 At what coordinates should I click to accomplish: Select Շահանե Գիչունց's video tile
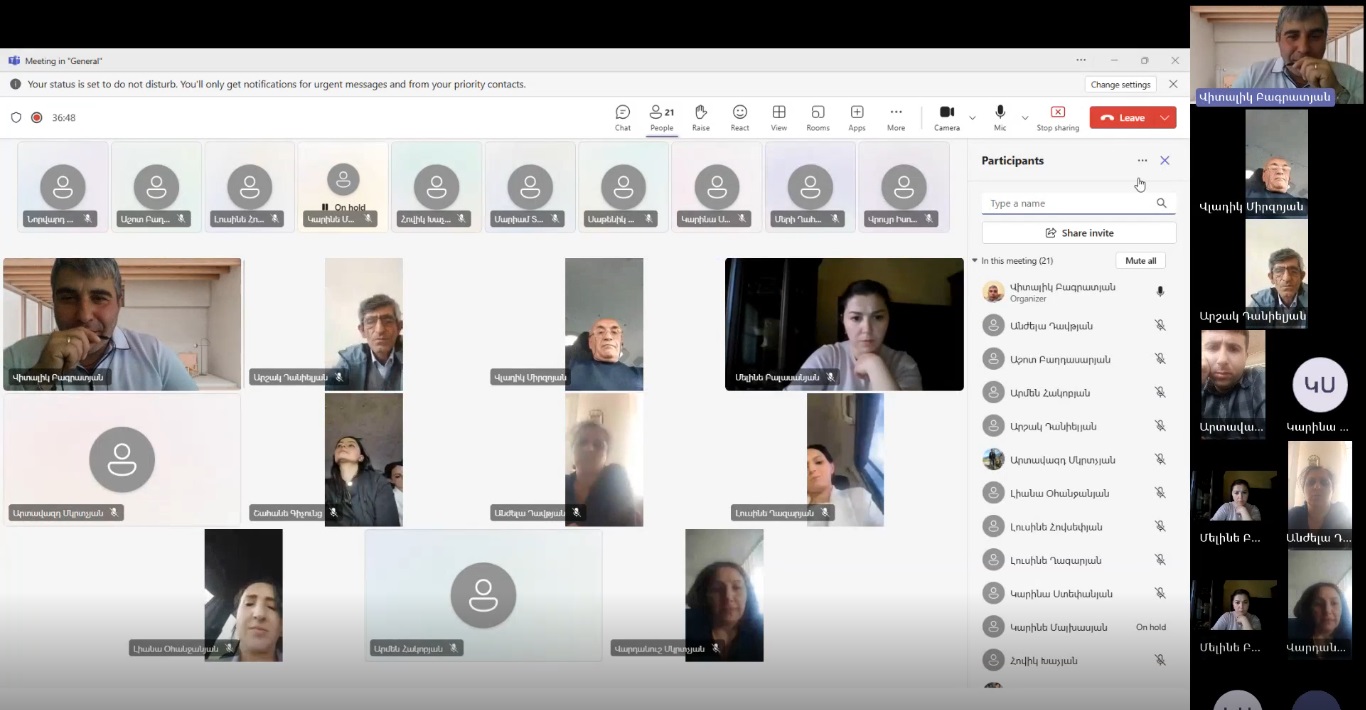pos(363,459)
